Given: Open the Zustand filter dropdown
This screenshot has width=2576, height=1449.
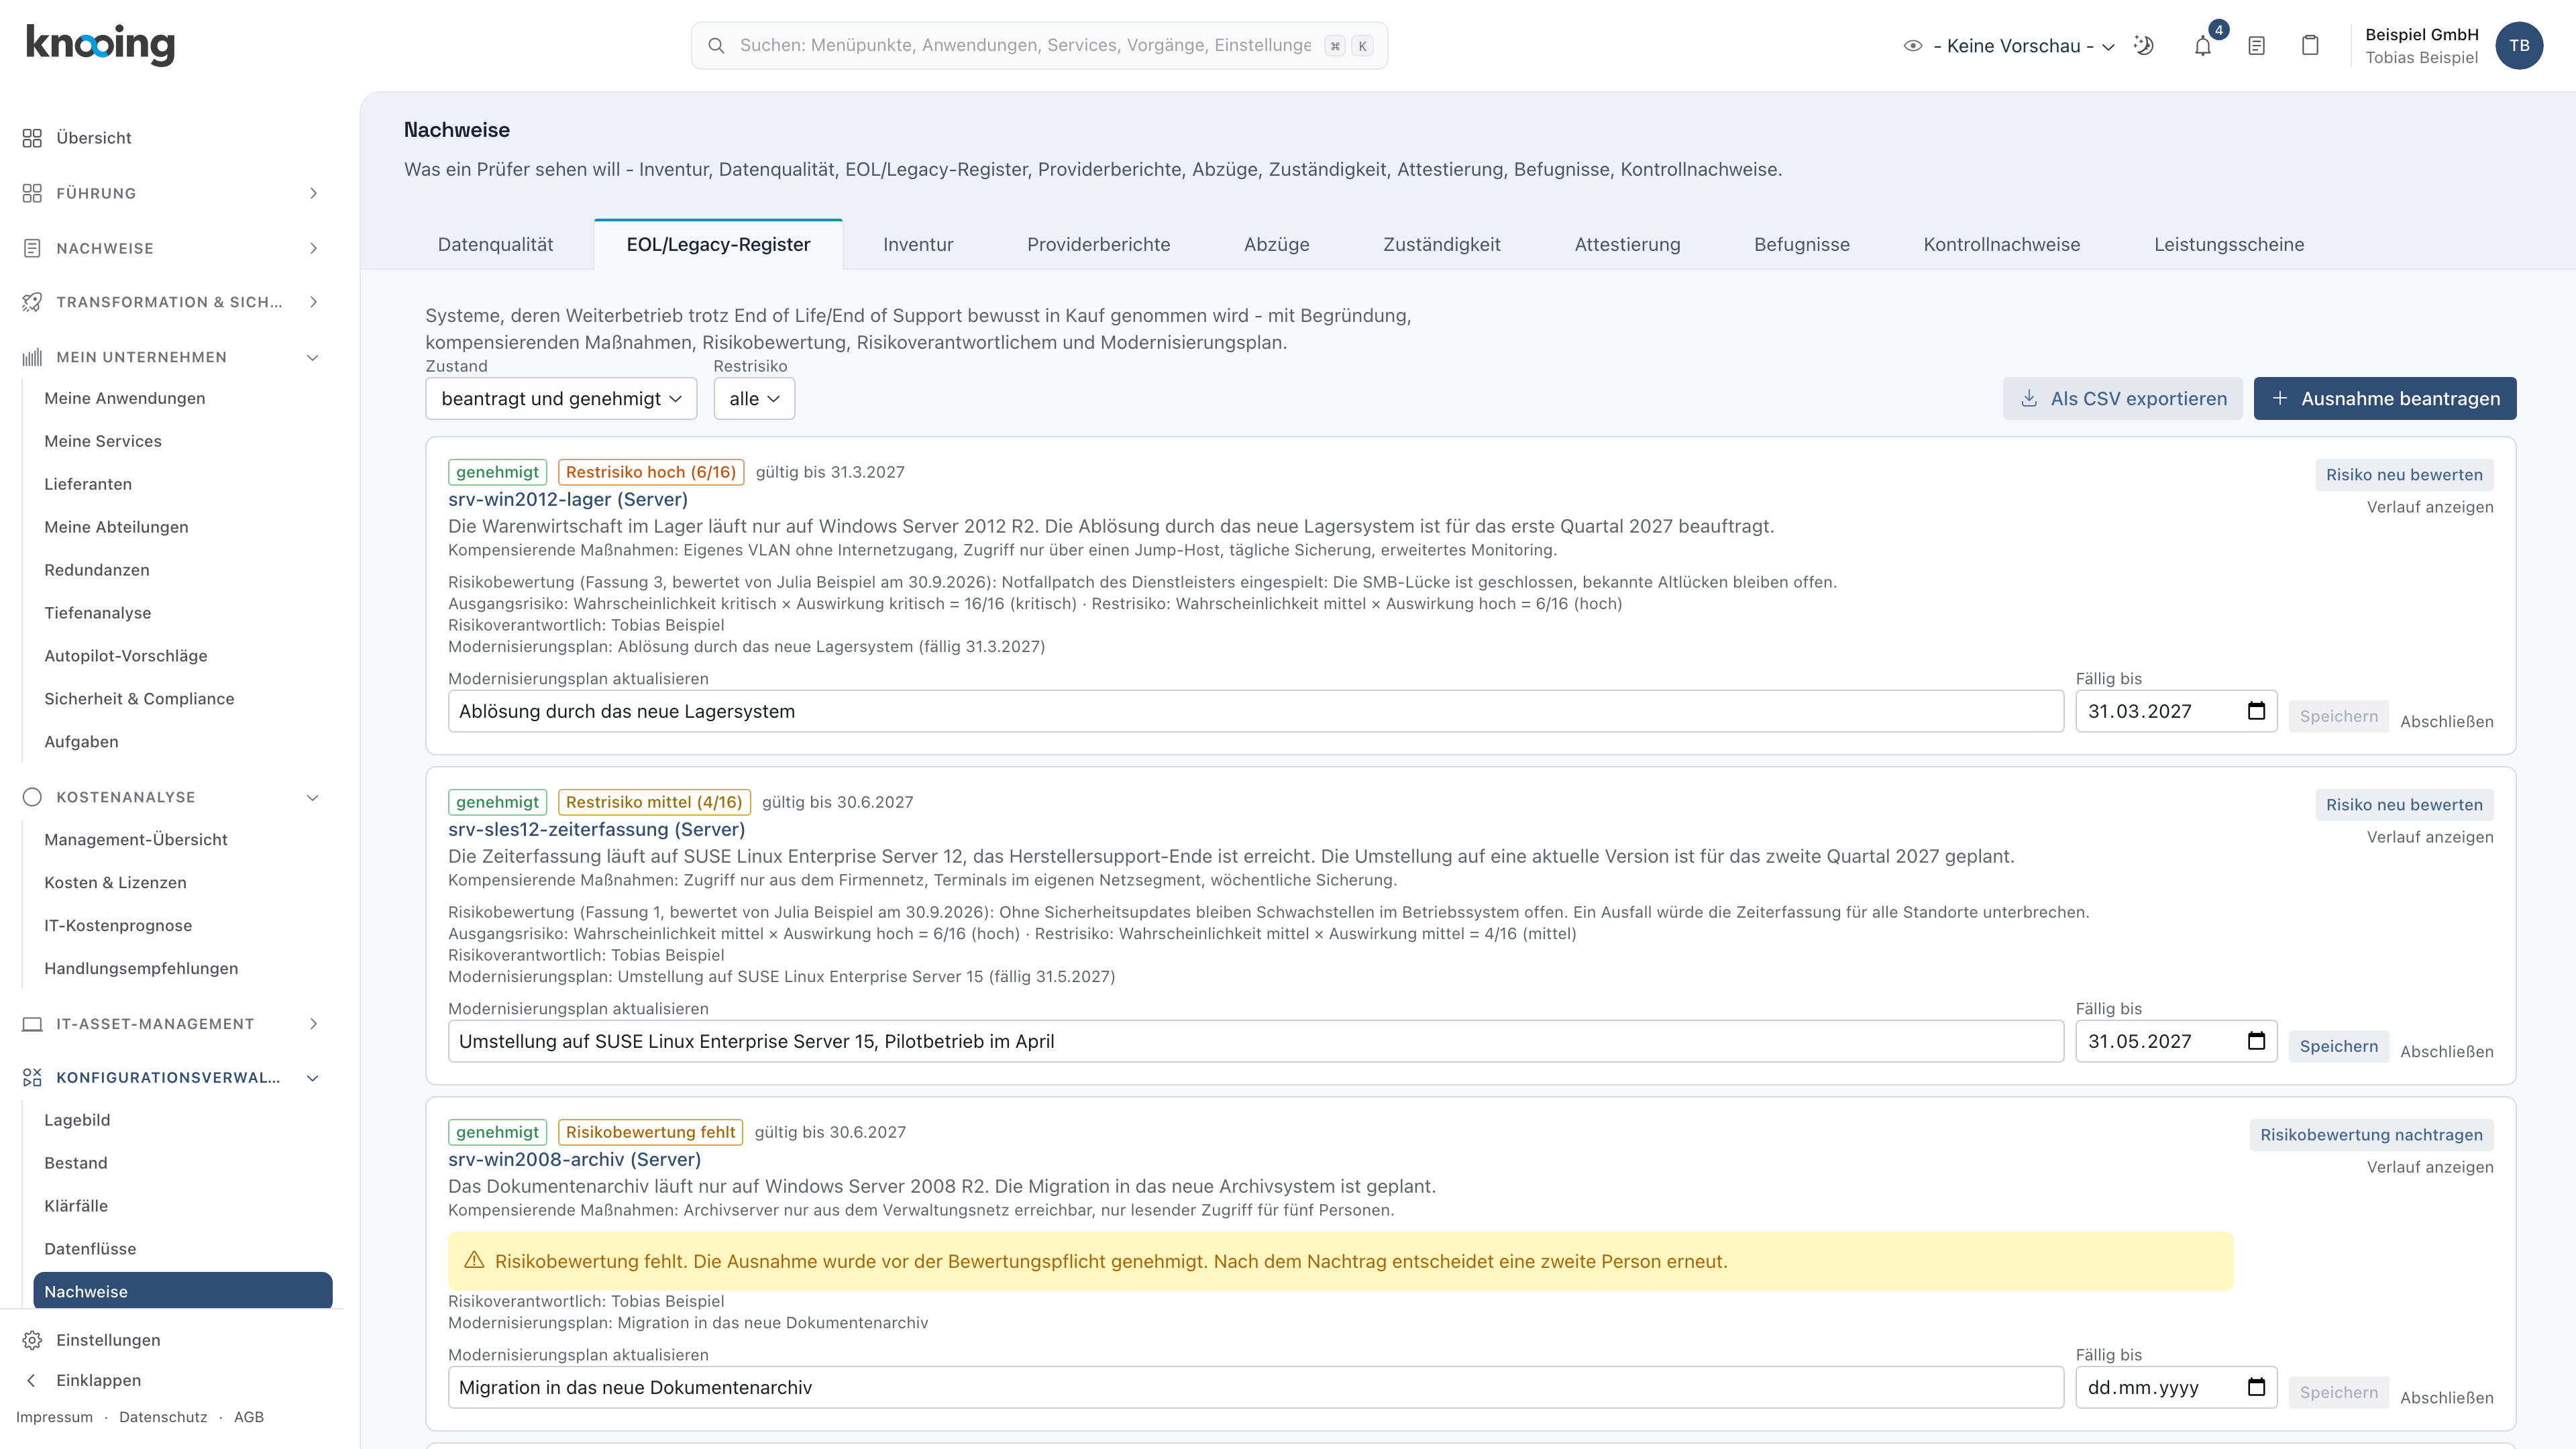Looking at the screenshot, I should click(x=561, y=399).
